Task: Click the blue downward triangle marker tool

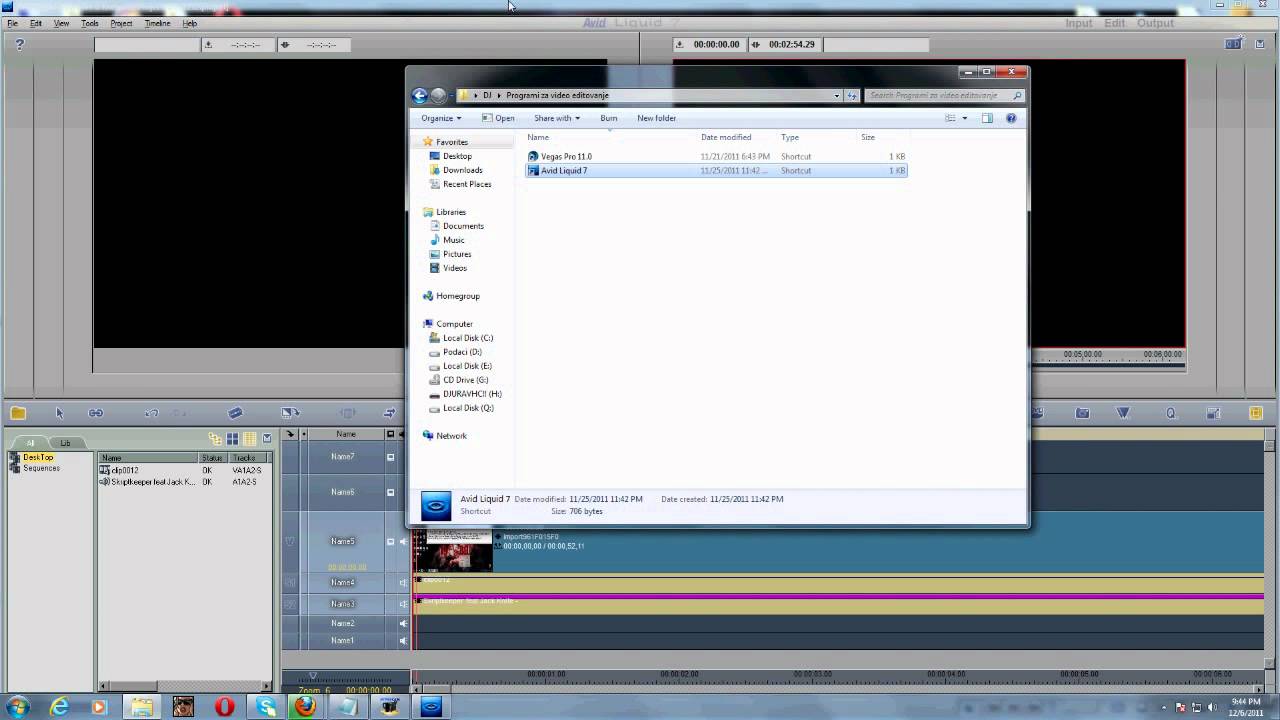Action: (1123, 413)
